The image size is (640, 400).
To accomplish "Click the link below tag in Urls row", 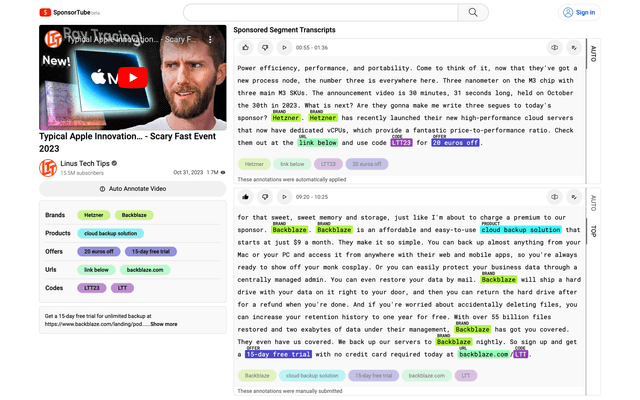I will pyautogui.click(x=96, y=270).
